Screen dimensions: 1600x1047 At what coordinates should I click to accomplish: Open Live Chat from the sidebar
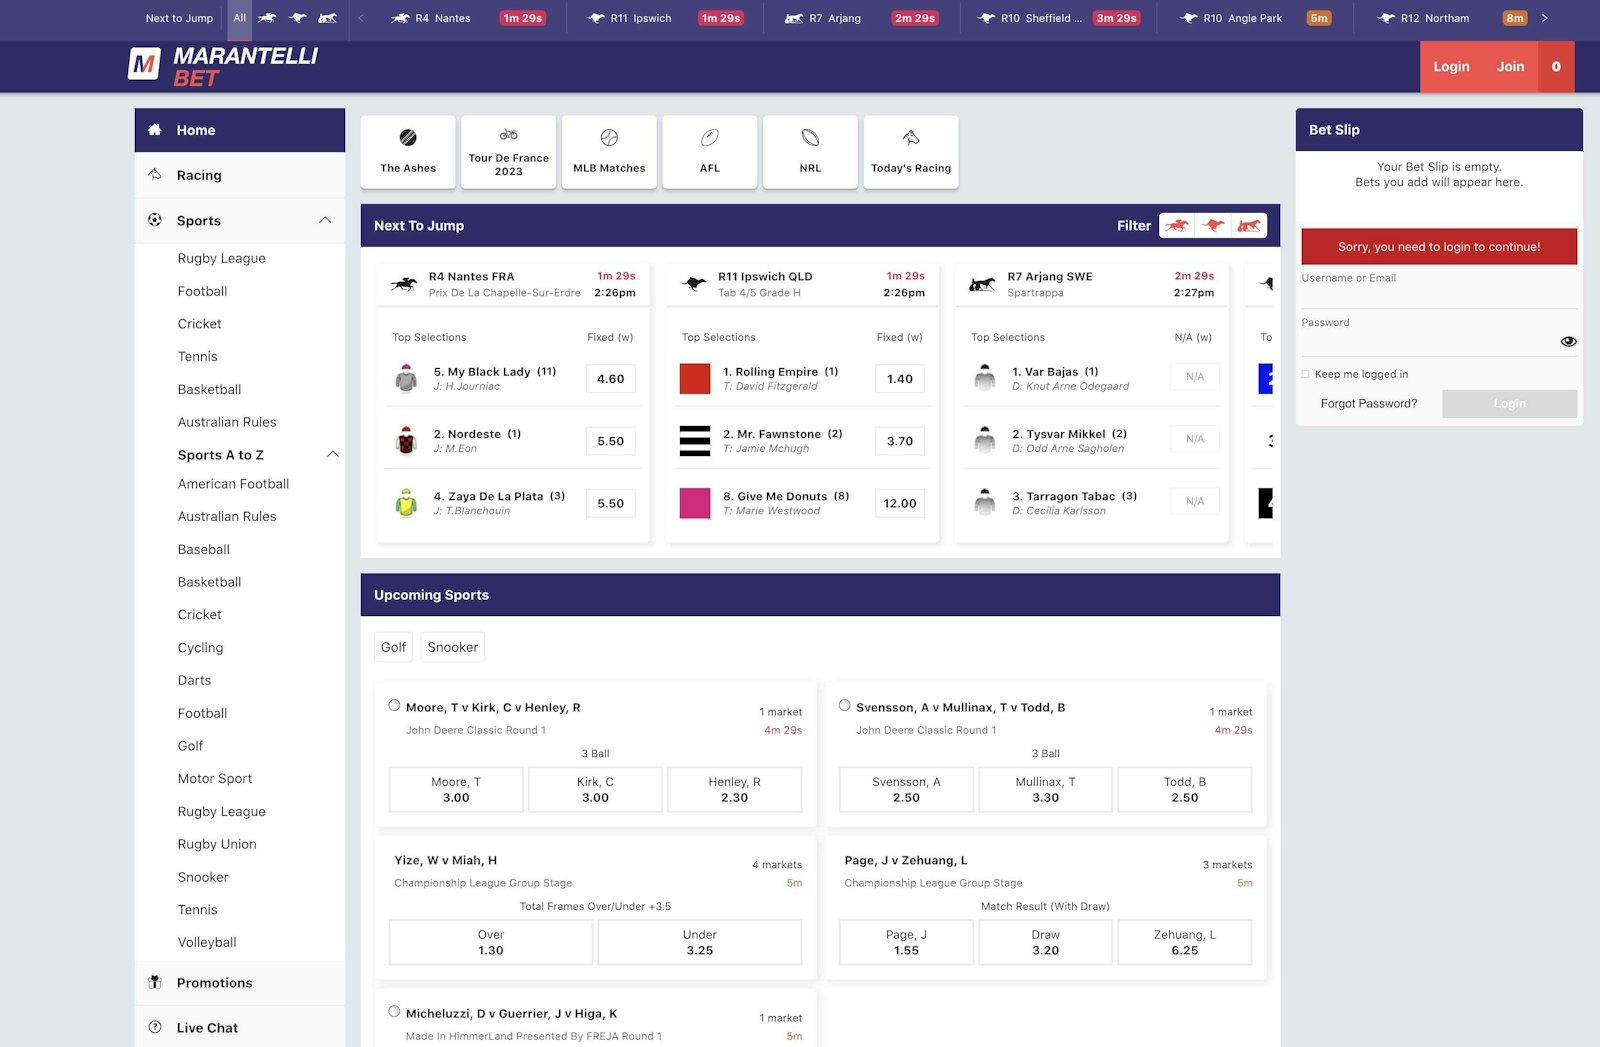[206, 1027]
